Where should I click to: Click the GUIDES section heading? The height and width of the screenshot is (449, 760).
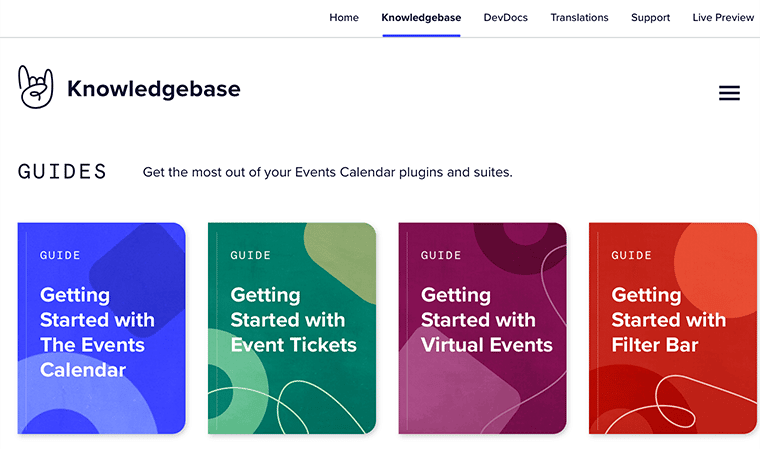(x=62, y=172)
